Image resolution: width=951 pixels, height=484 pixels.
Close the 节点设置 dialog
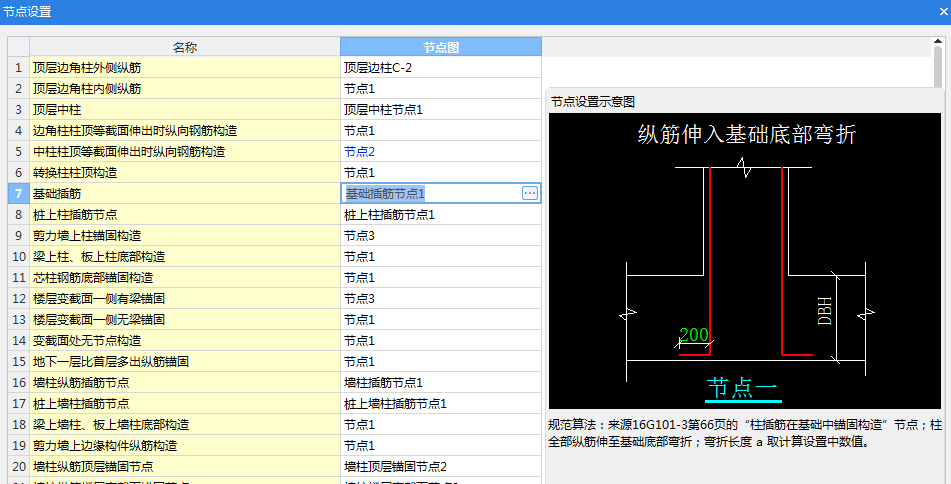click(943, 12)
